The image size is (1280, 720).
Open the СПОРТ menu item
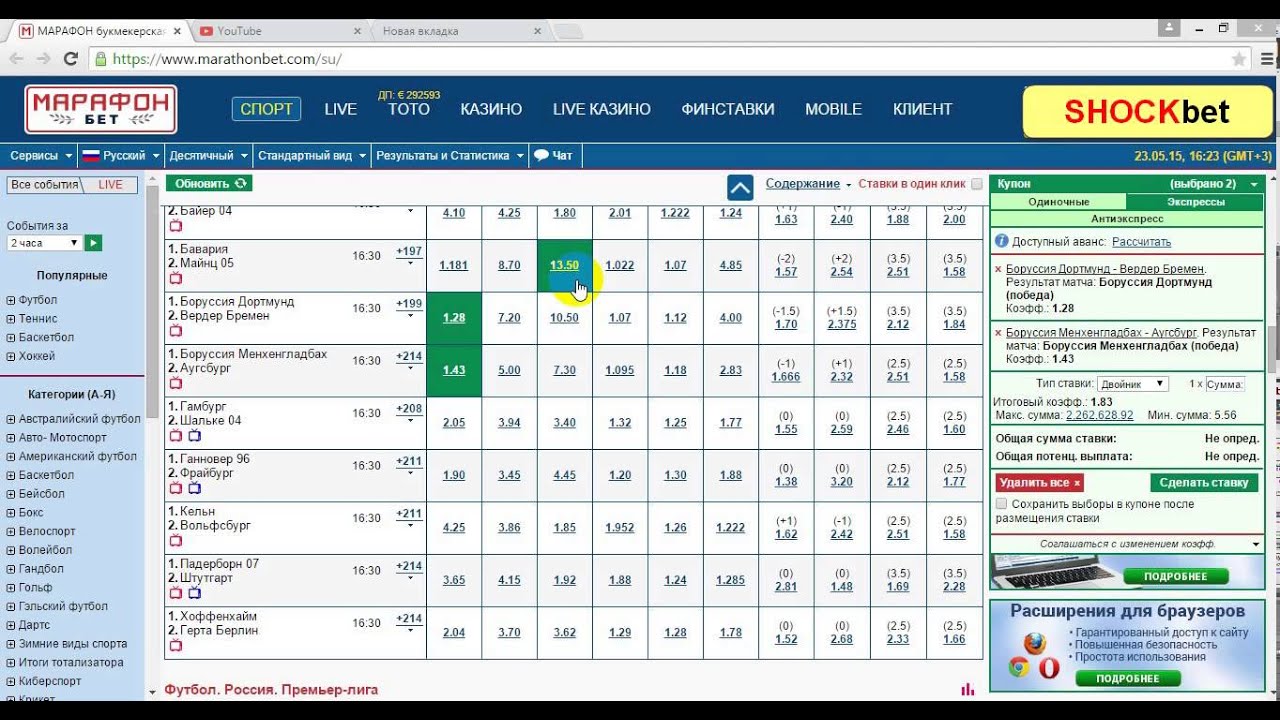pos(266,109)
